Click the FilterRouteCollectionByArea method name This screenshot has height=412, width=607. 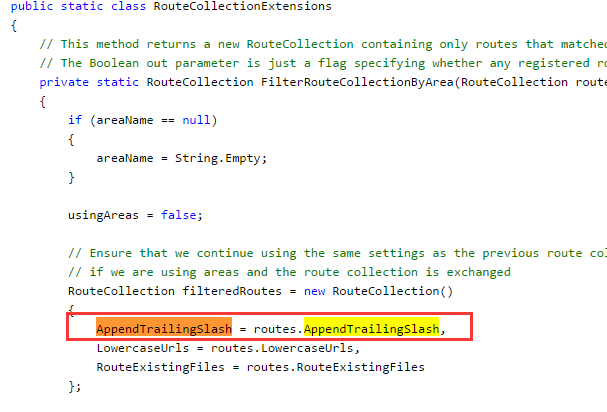click(x=357, y=82)
